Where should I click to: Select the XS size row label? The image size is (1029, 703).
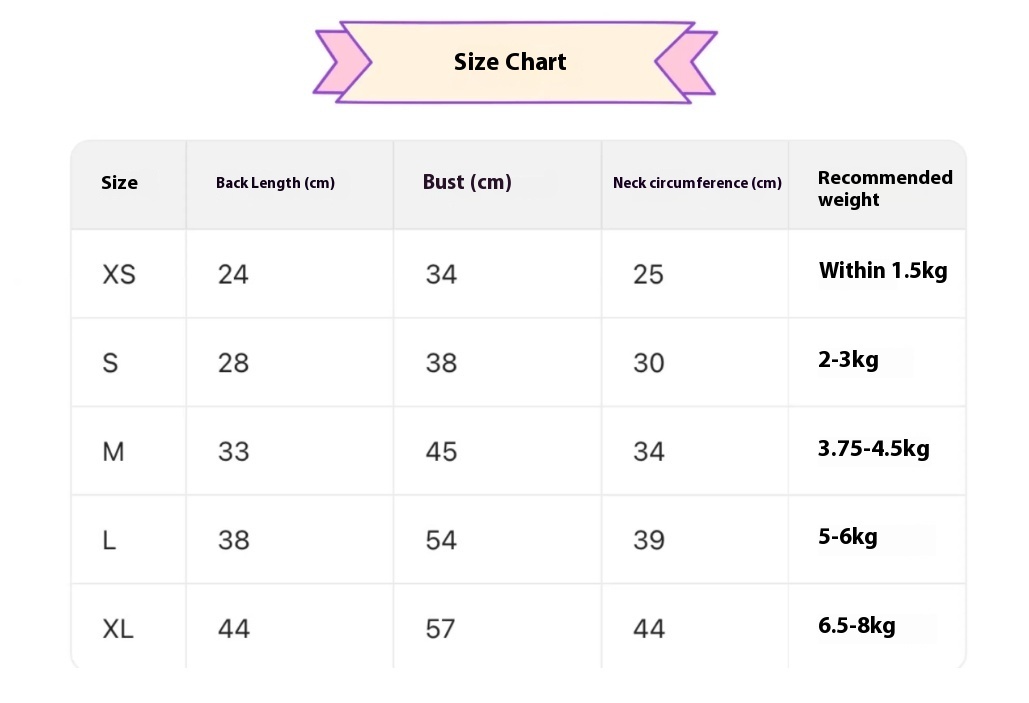tap(119, 274)
